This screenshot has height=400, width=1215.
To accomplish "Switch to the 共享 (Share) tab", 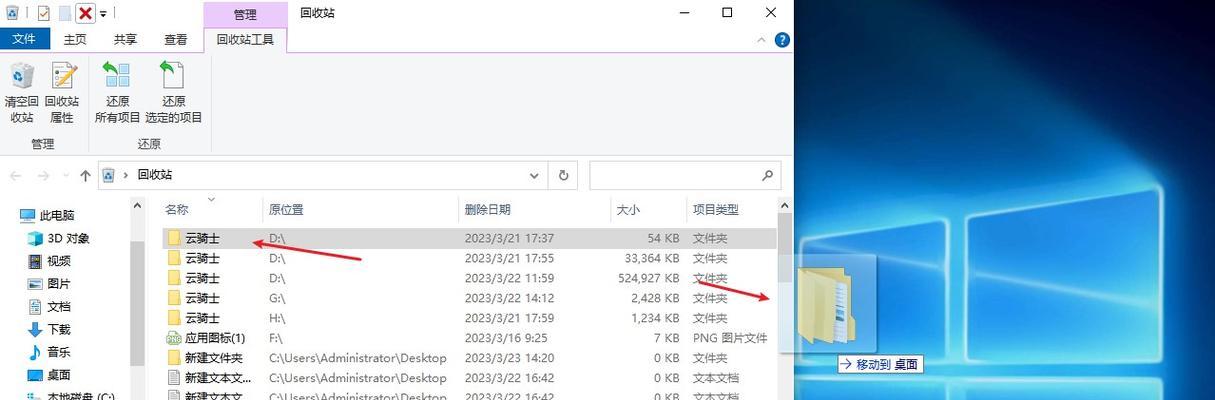I will coord(125,40).
